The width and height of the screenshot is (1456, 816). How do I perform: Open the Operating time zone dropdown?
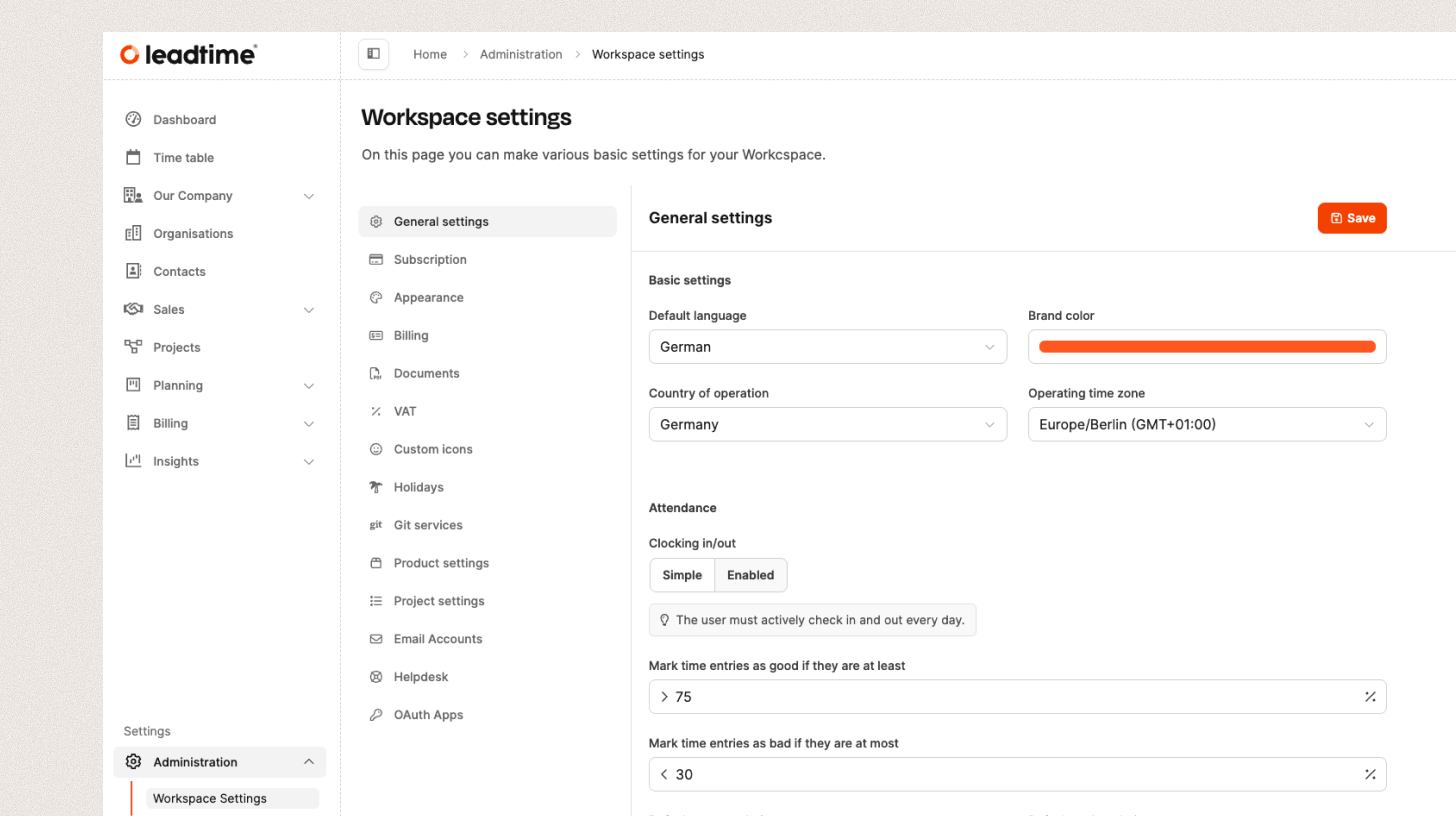click(1206, 424)
